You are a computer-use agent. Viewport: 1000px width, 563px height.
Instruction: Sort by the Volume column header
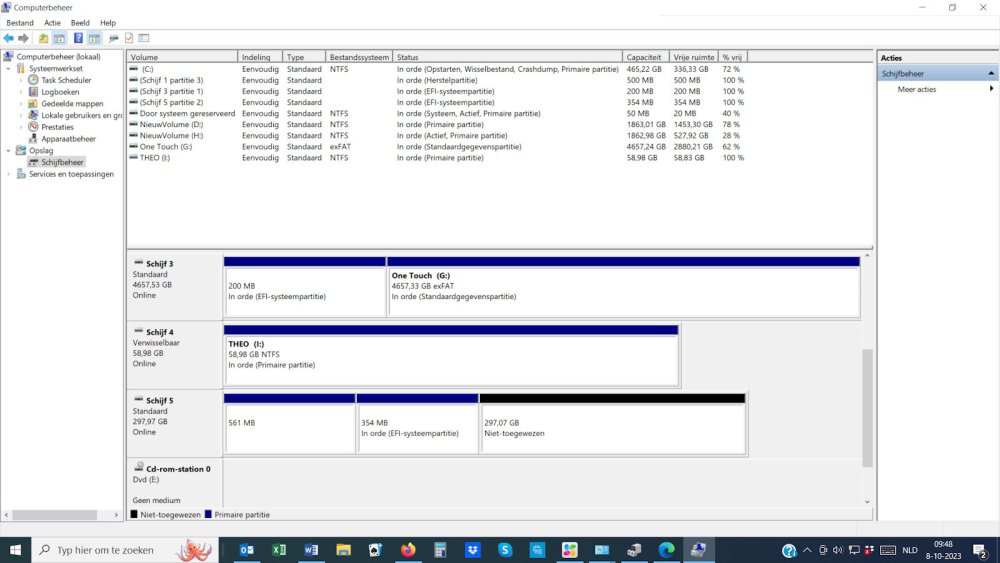(182, 57)
